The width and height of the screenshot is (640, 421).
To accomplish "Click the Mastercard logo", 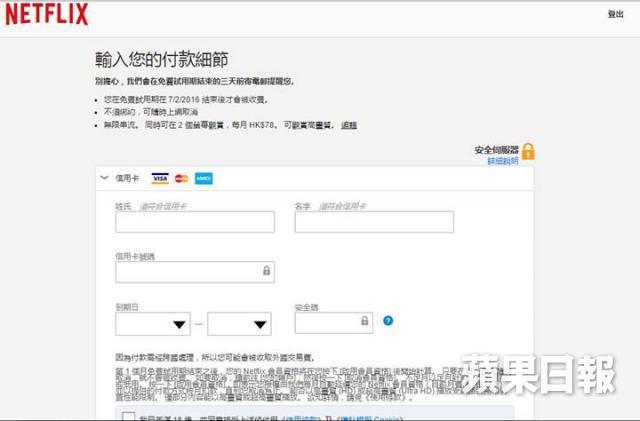I will (x=182, y=178).
